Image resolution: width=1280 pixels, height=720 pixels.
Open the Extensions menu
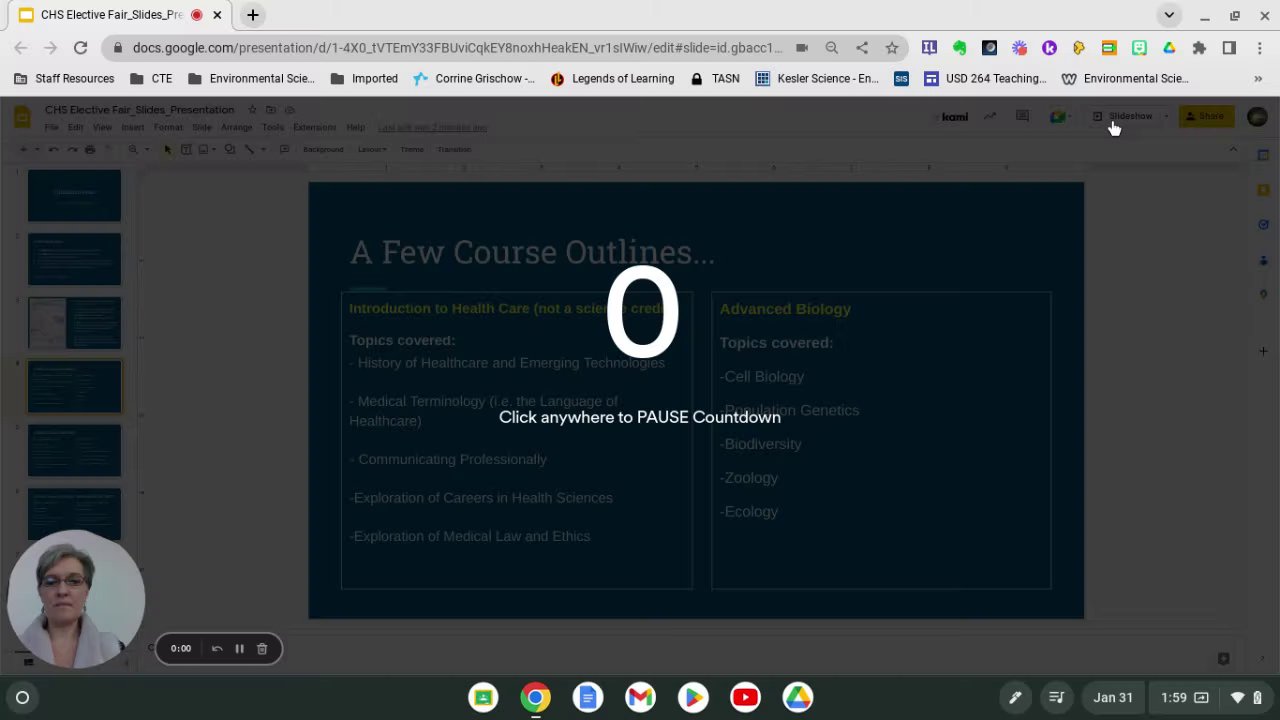tap(314, 127)
